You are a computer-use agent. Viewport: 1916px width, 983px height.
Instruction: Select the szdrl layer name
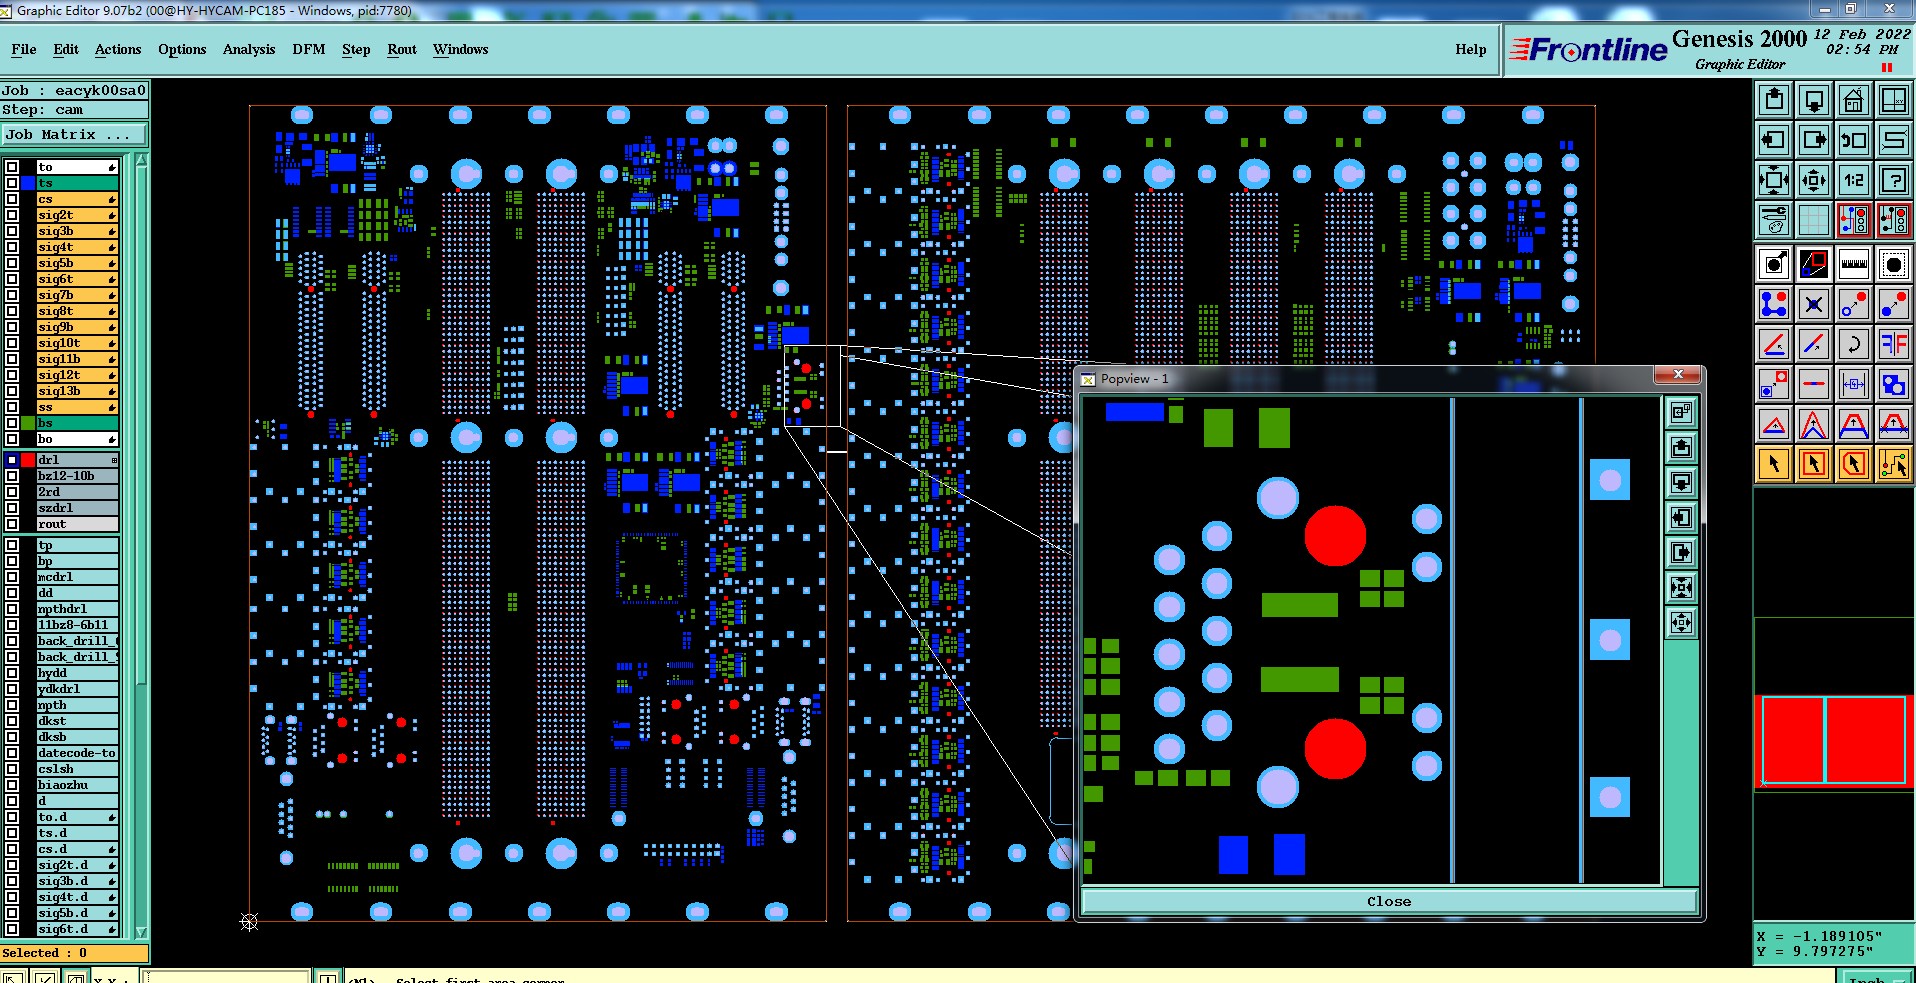coord(78,508)
